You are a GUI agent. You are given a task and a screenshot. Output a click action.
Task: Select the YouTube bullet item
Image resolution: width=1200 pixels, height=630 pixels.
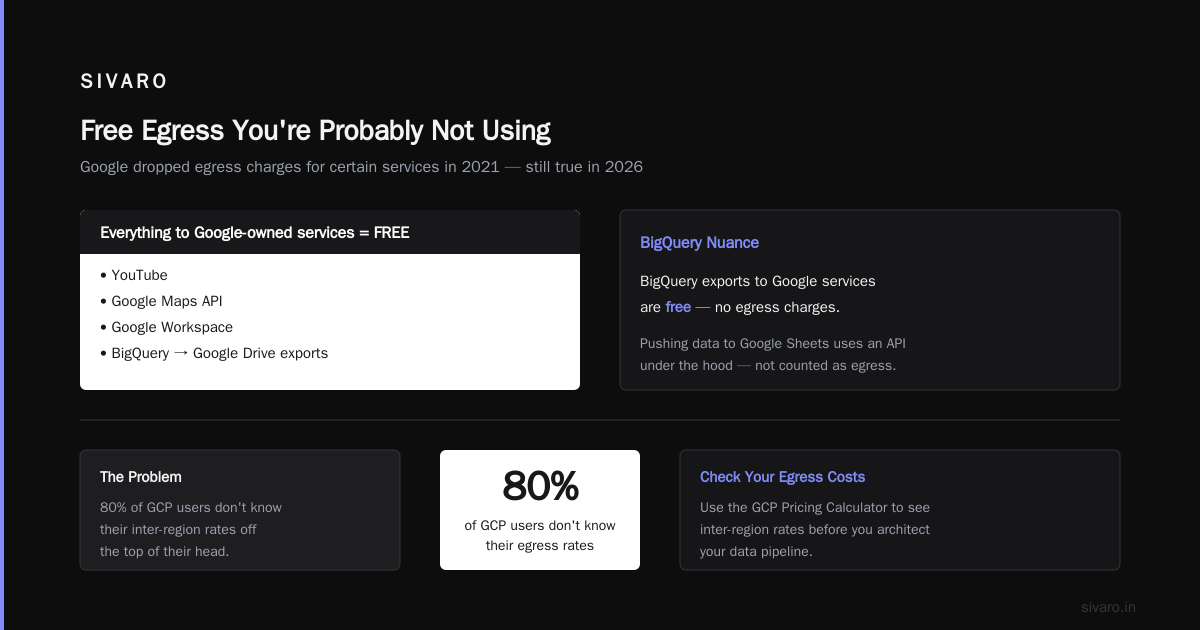(134, 275)
